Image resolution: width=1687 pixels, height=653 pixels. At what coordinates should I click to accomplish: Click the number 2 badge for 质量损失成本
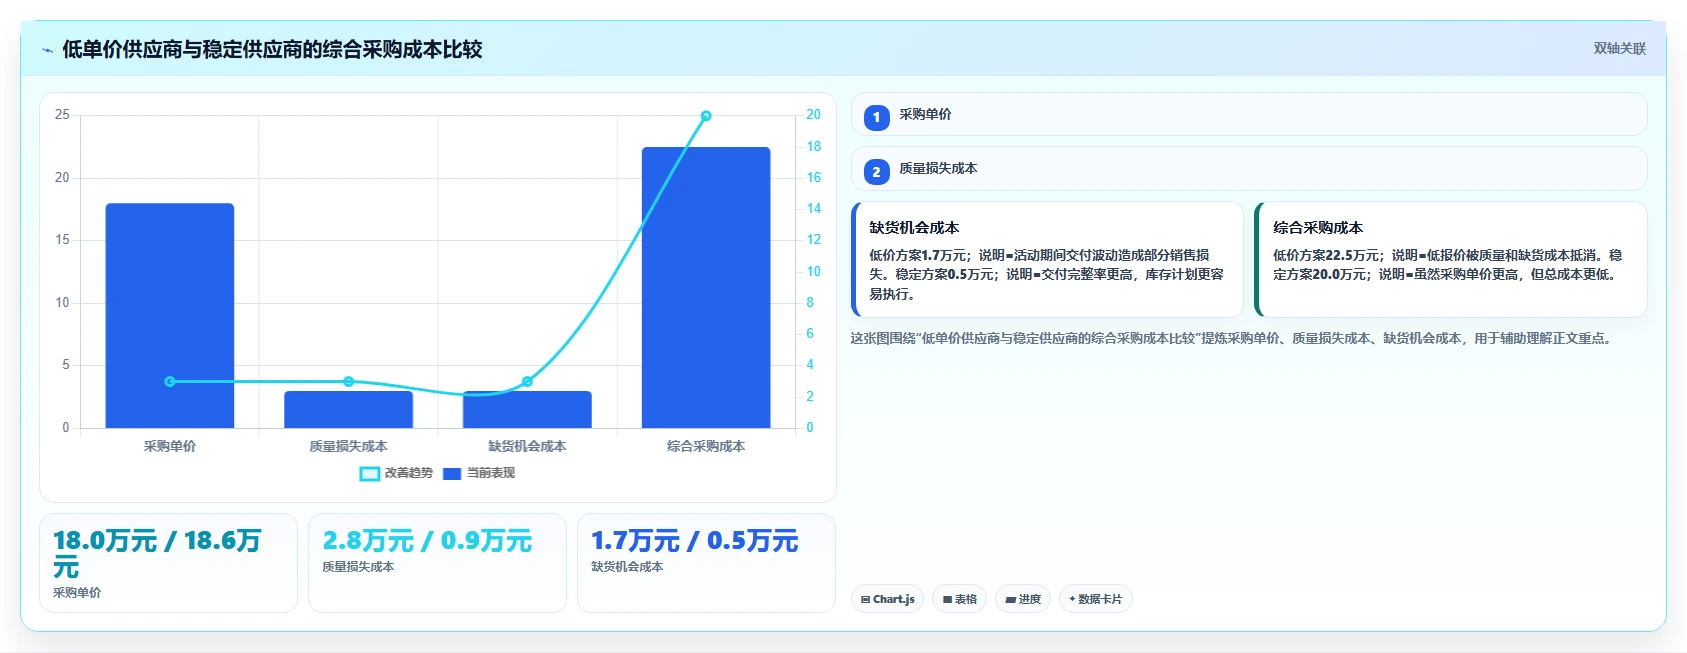tap(876, 172)
